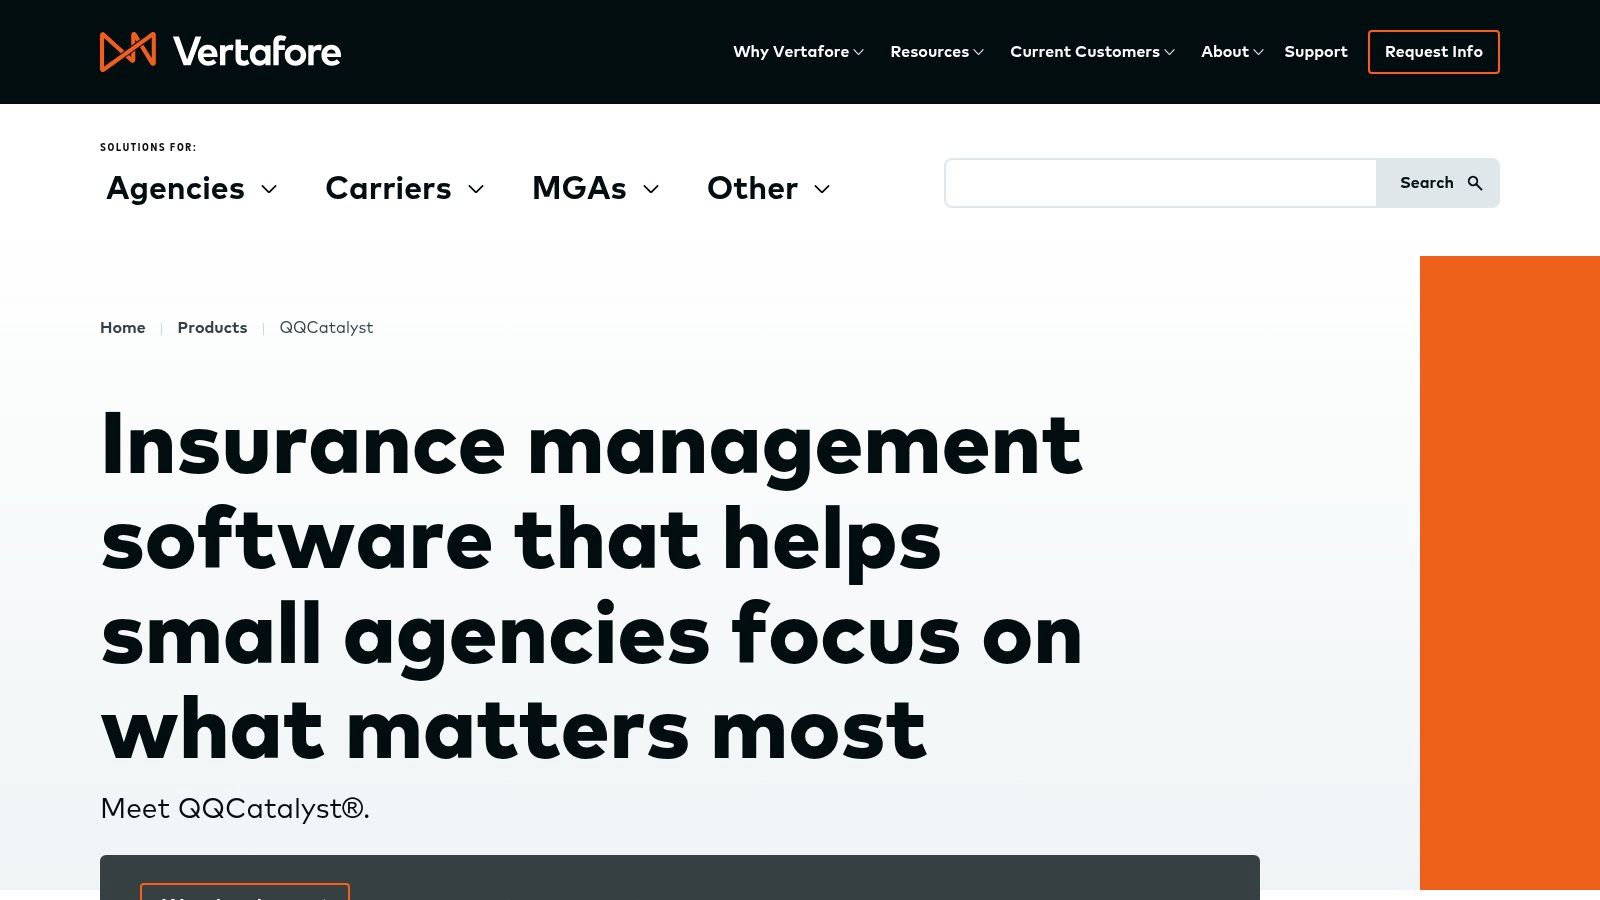
Task: Navigate to Home breadcrumb
Action: pyautogui.click(x=122, y=328)
